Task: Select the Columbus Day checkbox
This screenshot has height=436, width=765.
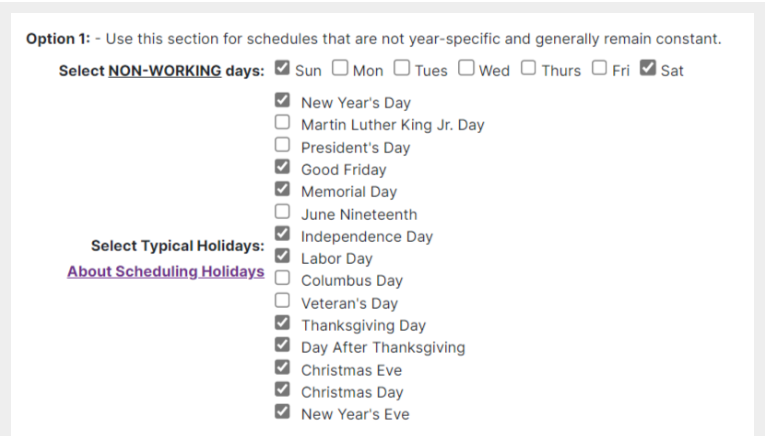Action: pos(282,278)
